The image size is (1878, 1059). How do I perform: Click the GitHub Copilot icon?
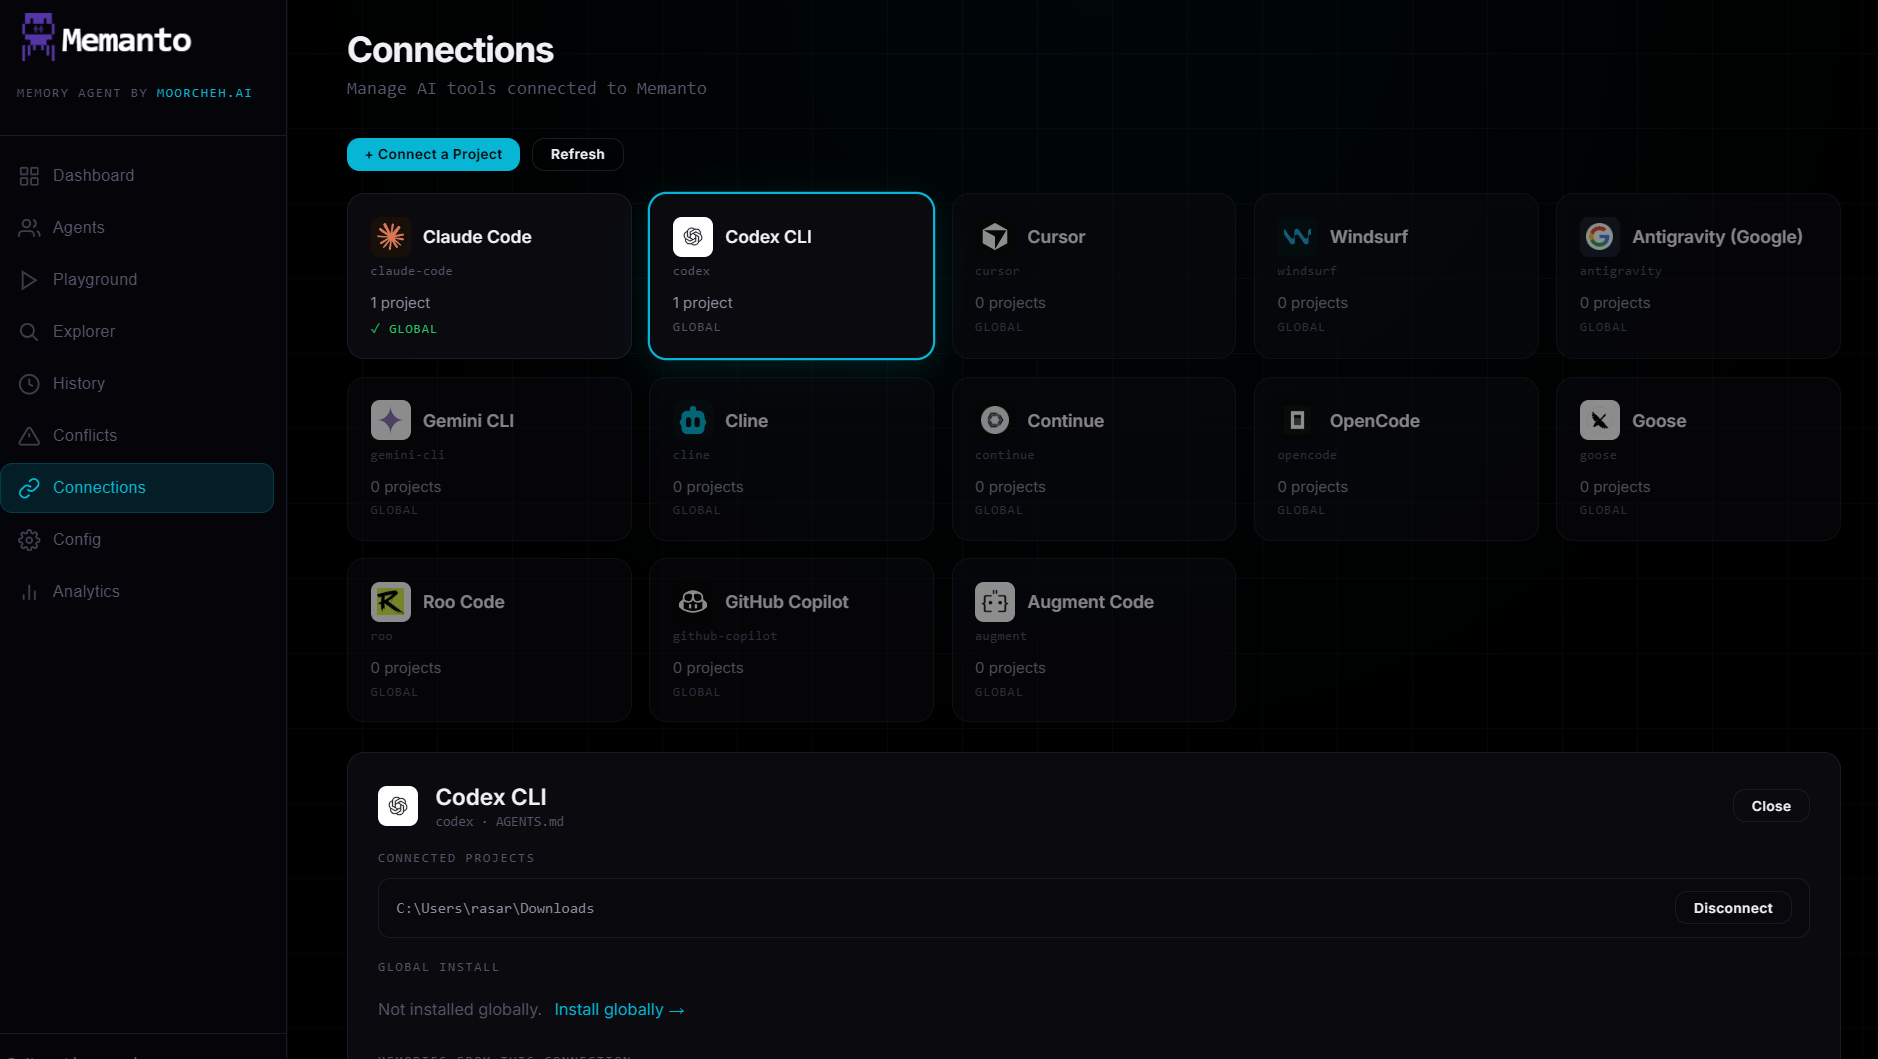pos(693,602)
